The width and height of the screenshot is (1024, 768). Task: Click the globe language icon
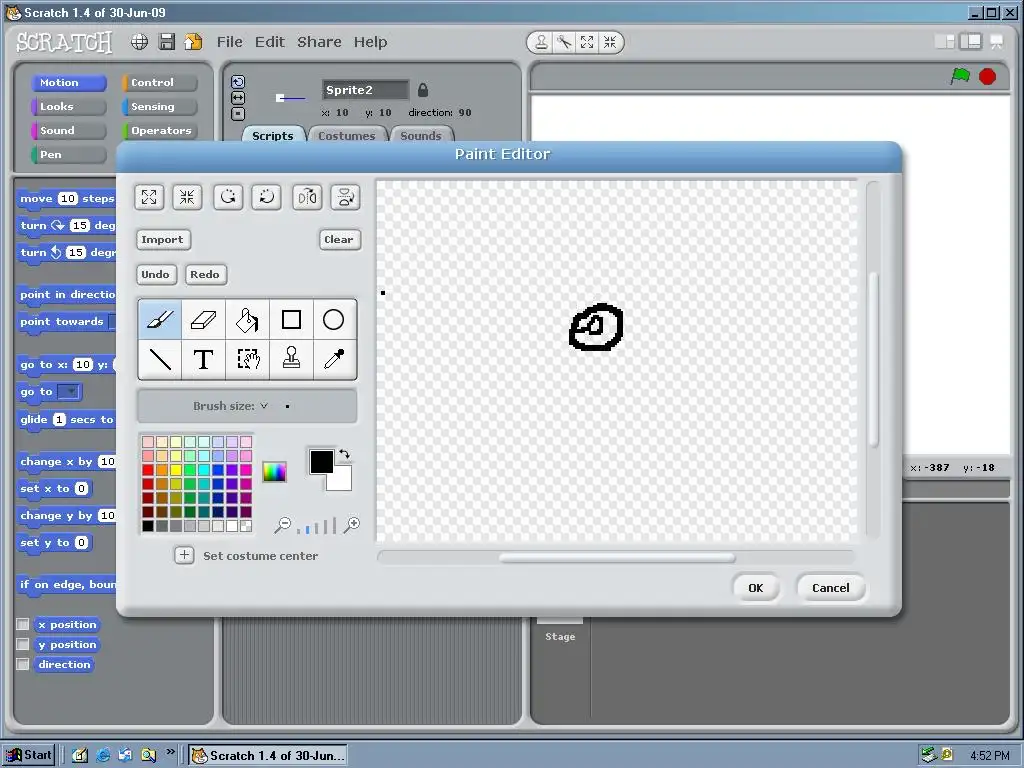coord(139,42)
